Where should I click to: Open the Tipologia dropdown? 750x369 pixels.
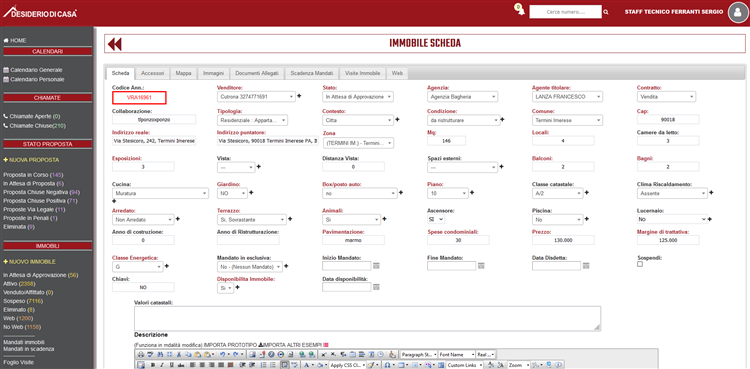pos(253,120)
